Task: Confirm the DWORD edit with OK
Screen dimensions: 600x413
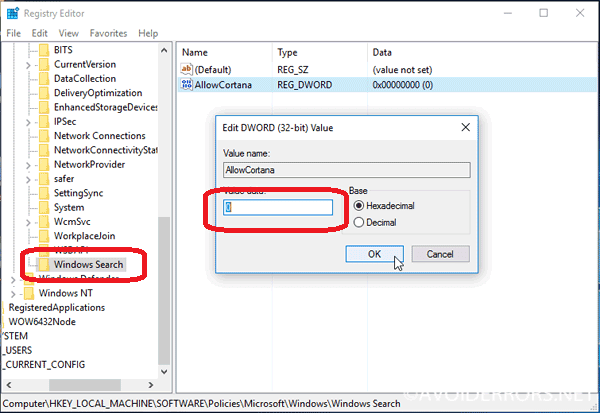Action: tap(373, 254)
